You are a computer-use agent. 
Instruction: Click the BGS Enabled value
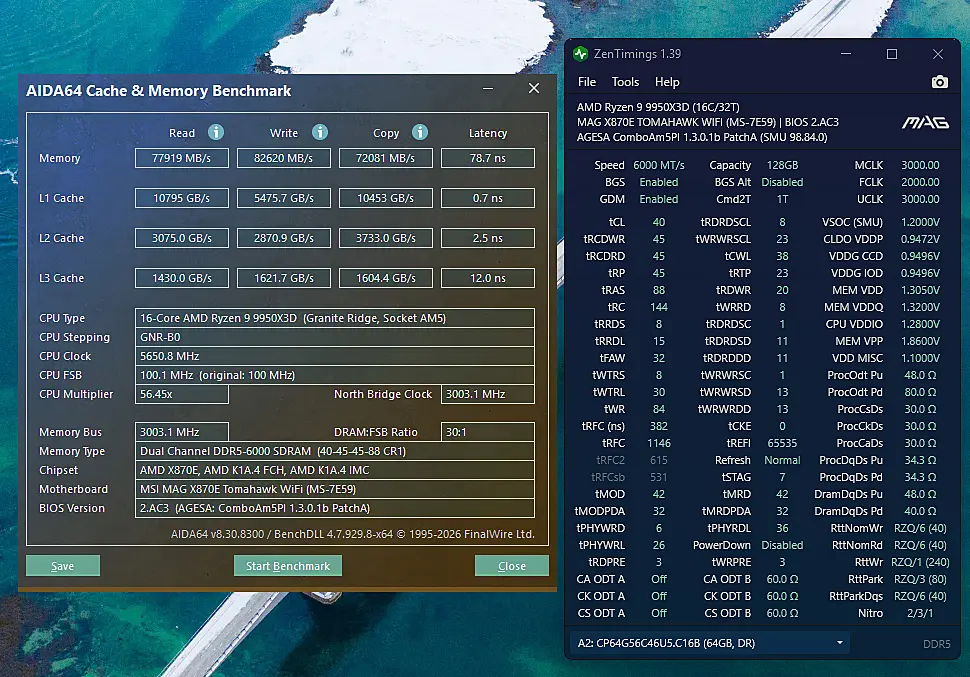click(659, 183)
